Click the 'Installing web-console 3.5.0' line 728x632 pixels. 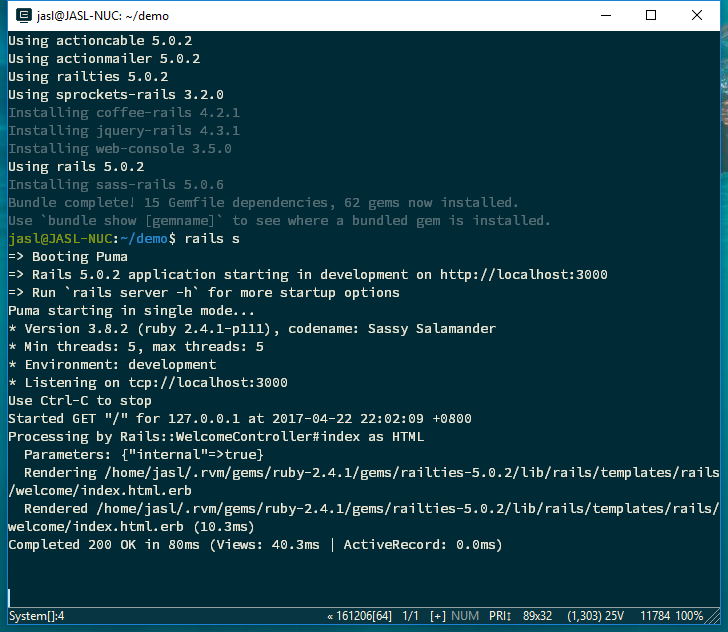pos(120,149)
